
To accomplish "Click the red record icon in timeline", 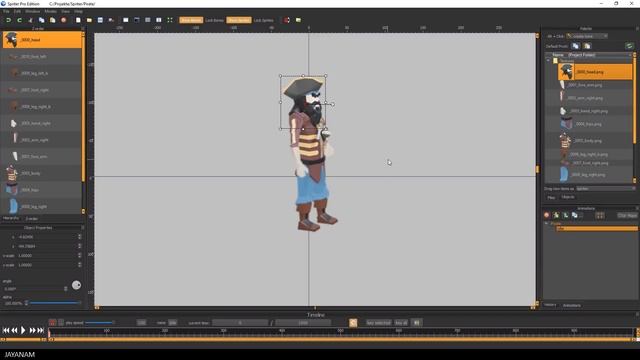I will coord(52,323).
